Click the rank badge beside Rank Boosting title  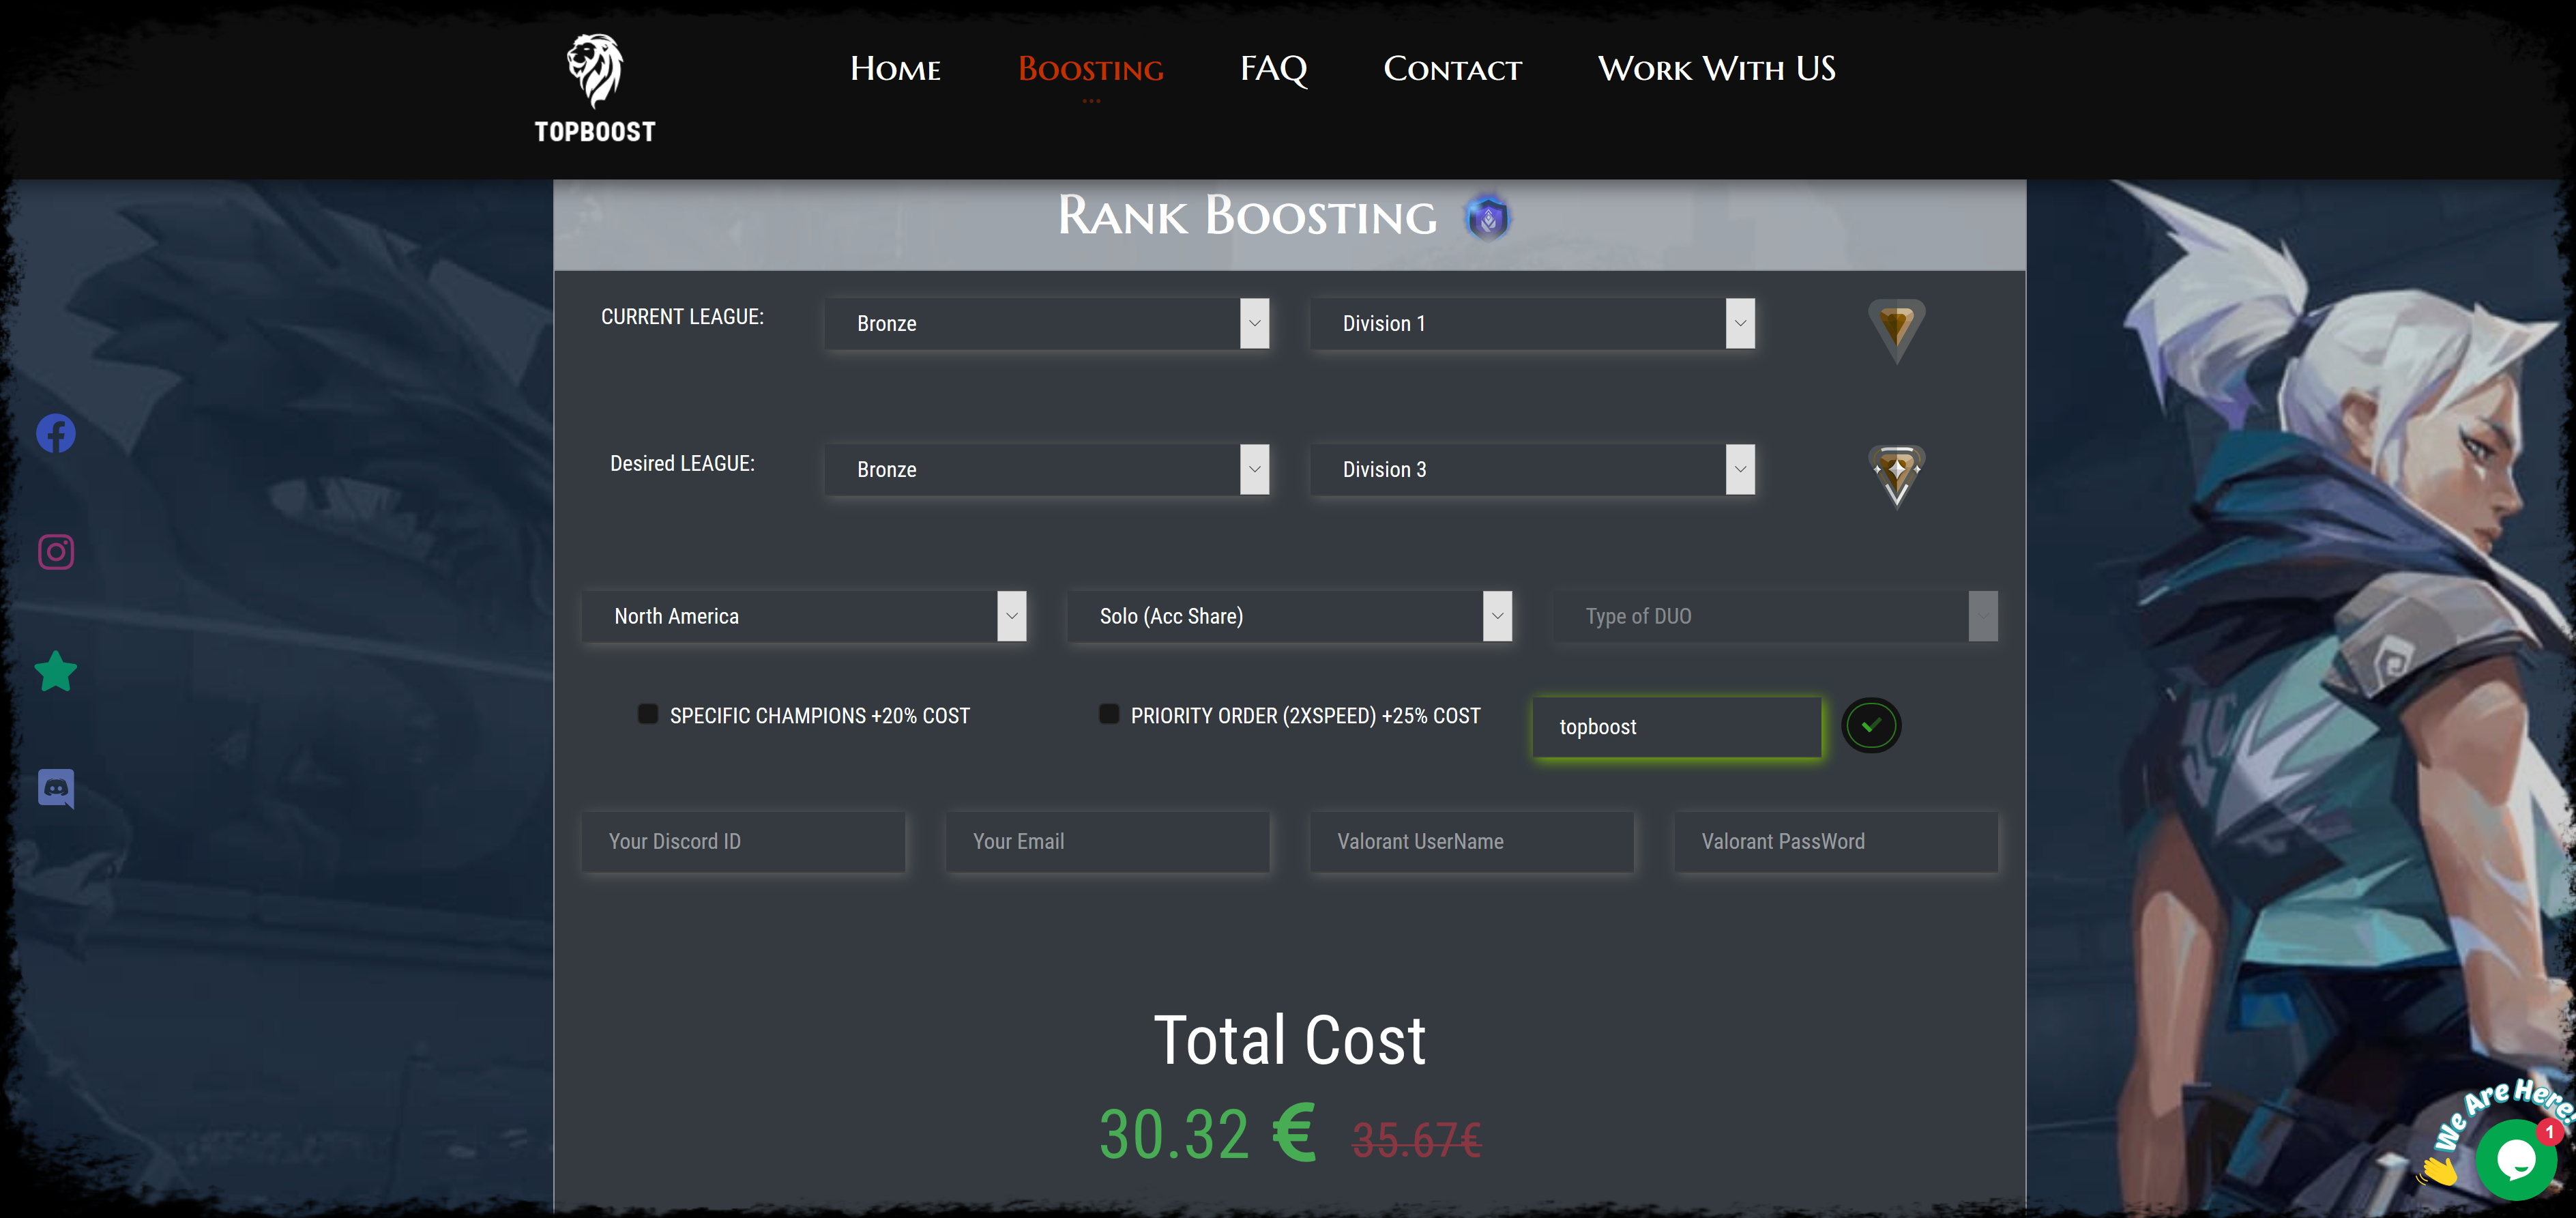[x=1488, y=217]
